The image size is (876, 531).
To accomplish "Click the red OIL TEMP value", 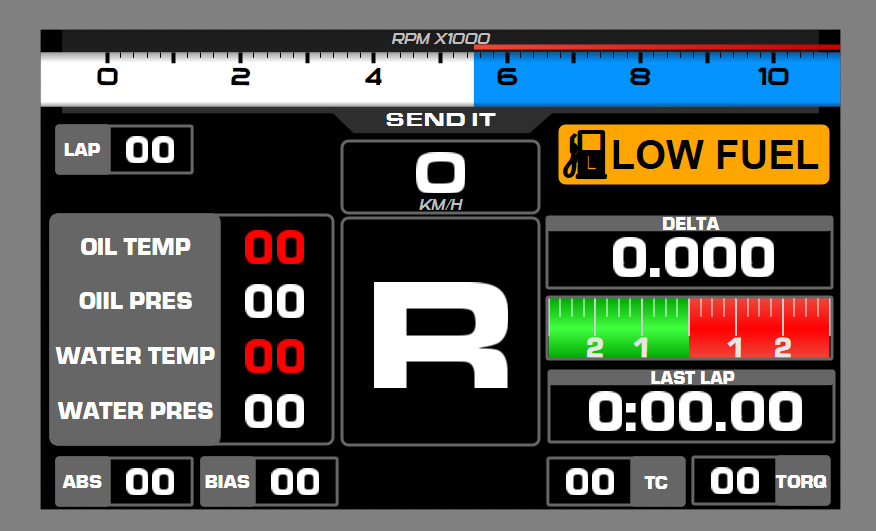I will [x=274, y=247].
